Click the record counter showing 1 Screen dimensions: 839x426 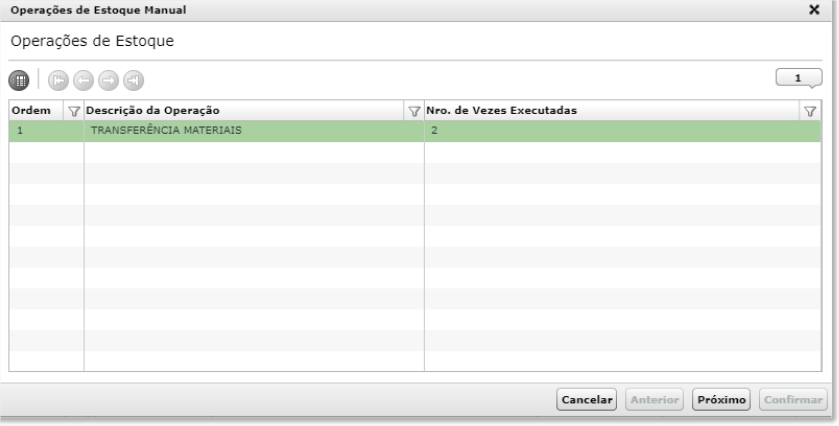(798, 78)
